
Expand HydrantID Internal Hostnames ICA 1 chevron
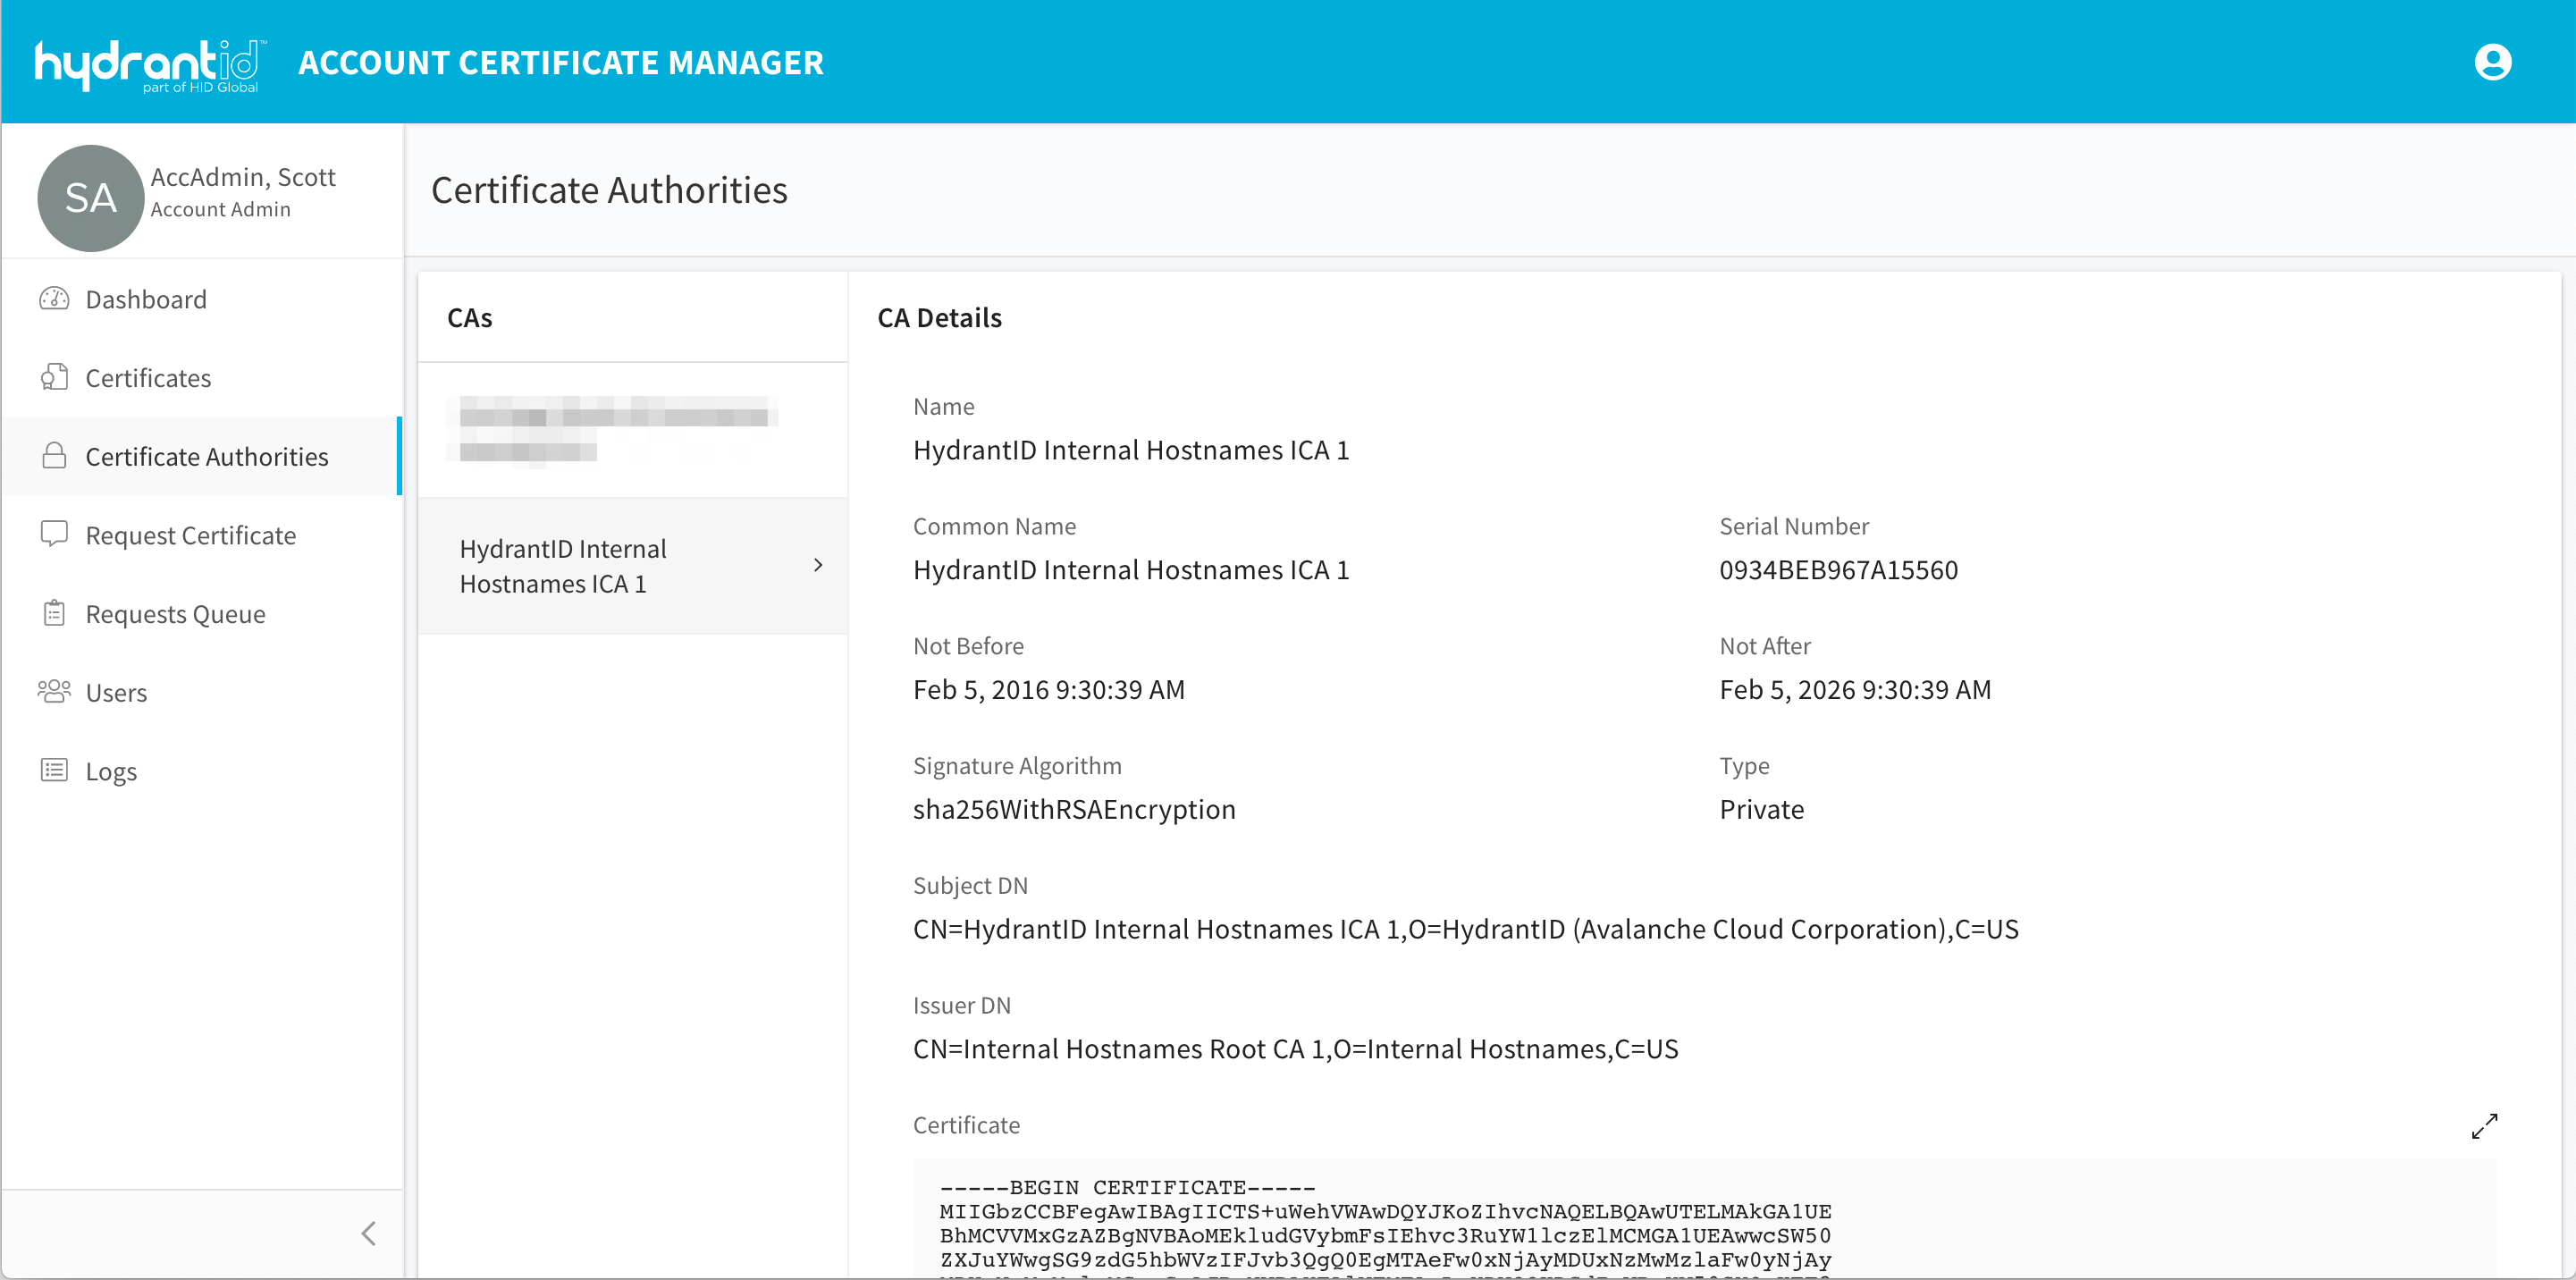point(818,565)
